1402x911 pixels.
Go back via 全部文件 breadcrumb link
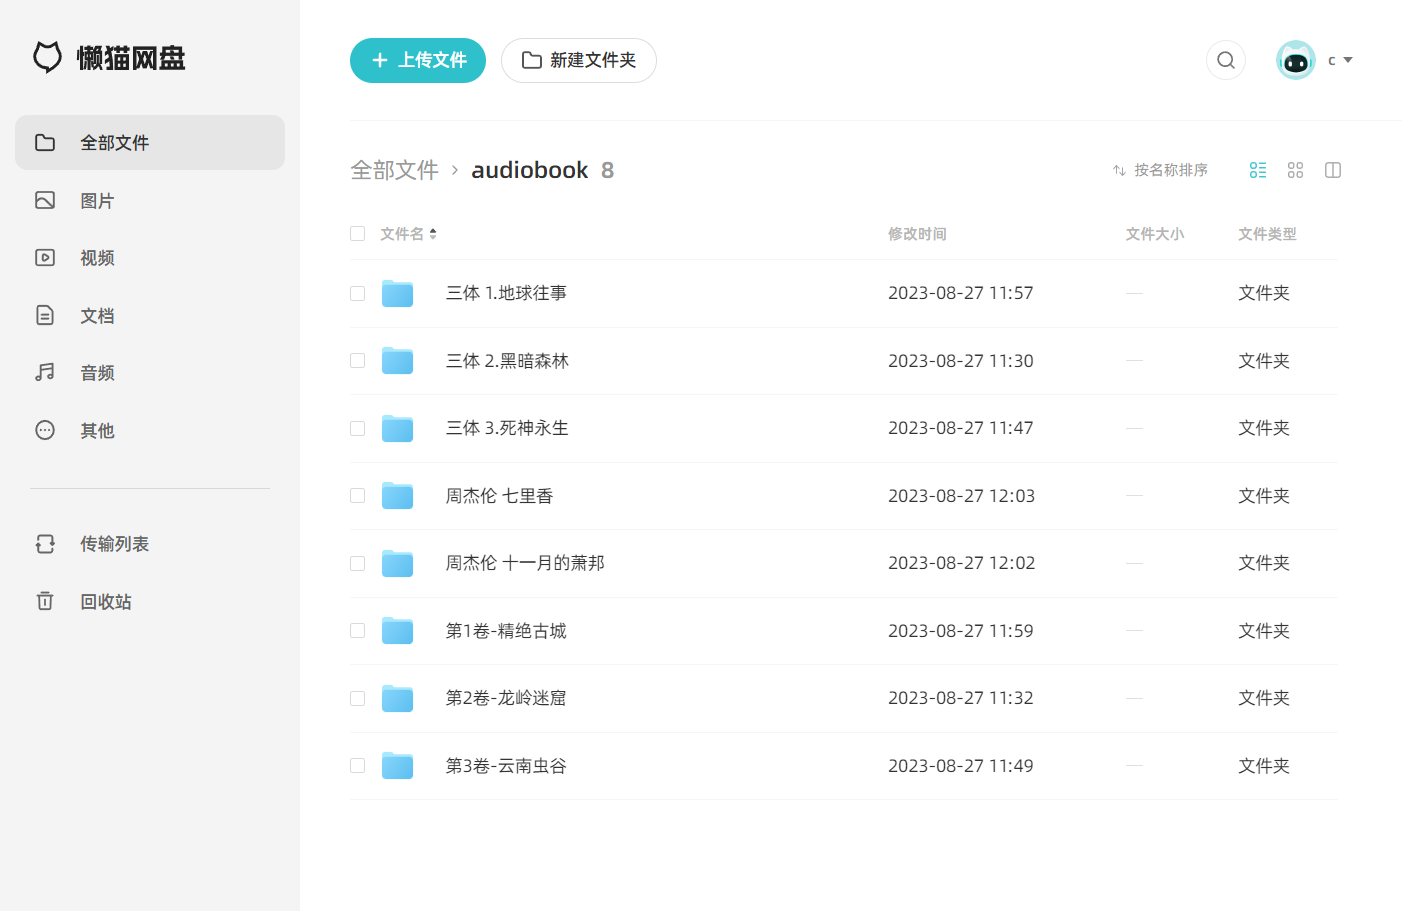[x=394, y=170]
